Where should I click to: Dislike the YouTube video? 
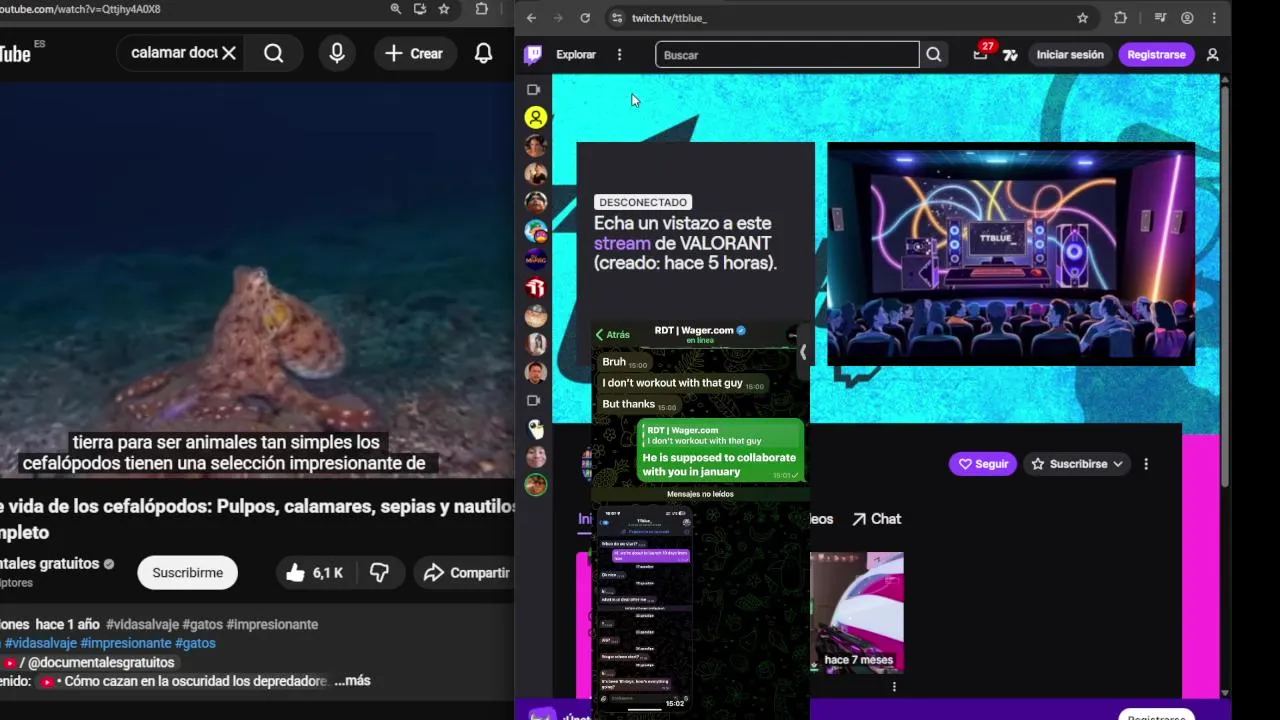click(379, 573)
